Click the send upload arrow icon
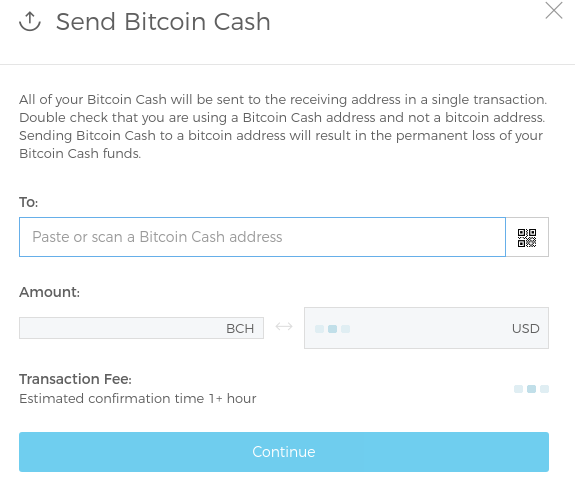Viewport: 575px width, 484px height. pyautogui.click(x=30, y=22)
